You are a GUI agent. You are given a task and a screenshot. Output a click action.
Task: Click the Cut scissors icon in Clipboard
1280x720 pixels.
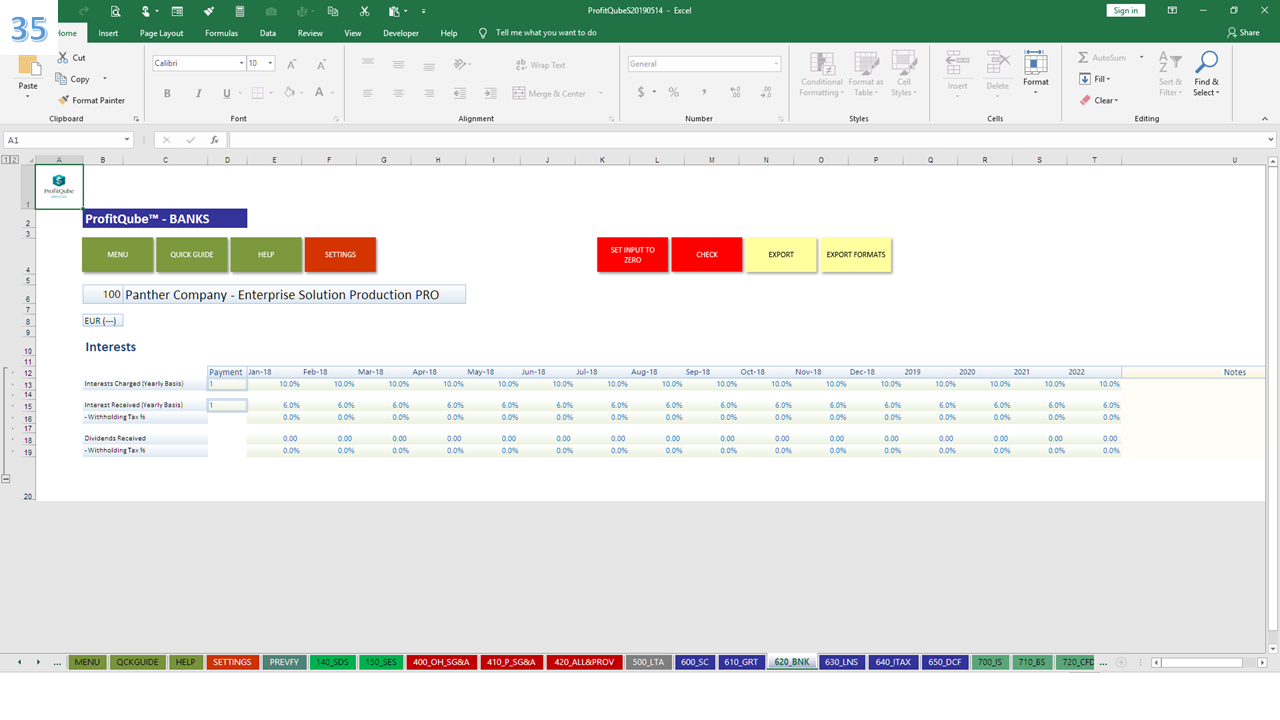tap(64, 58)
